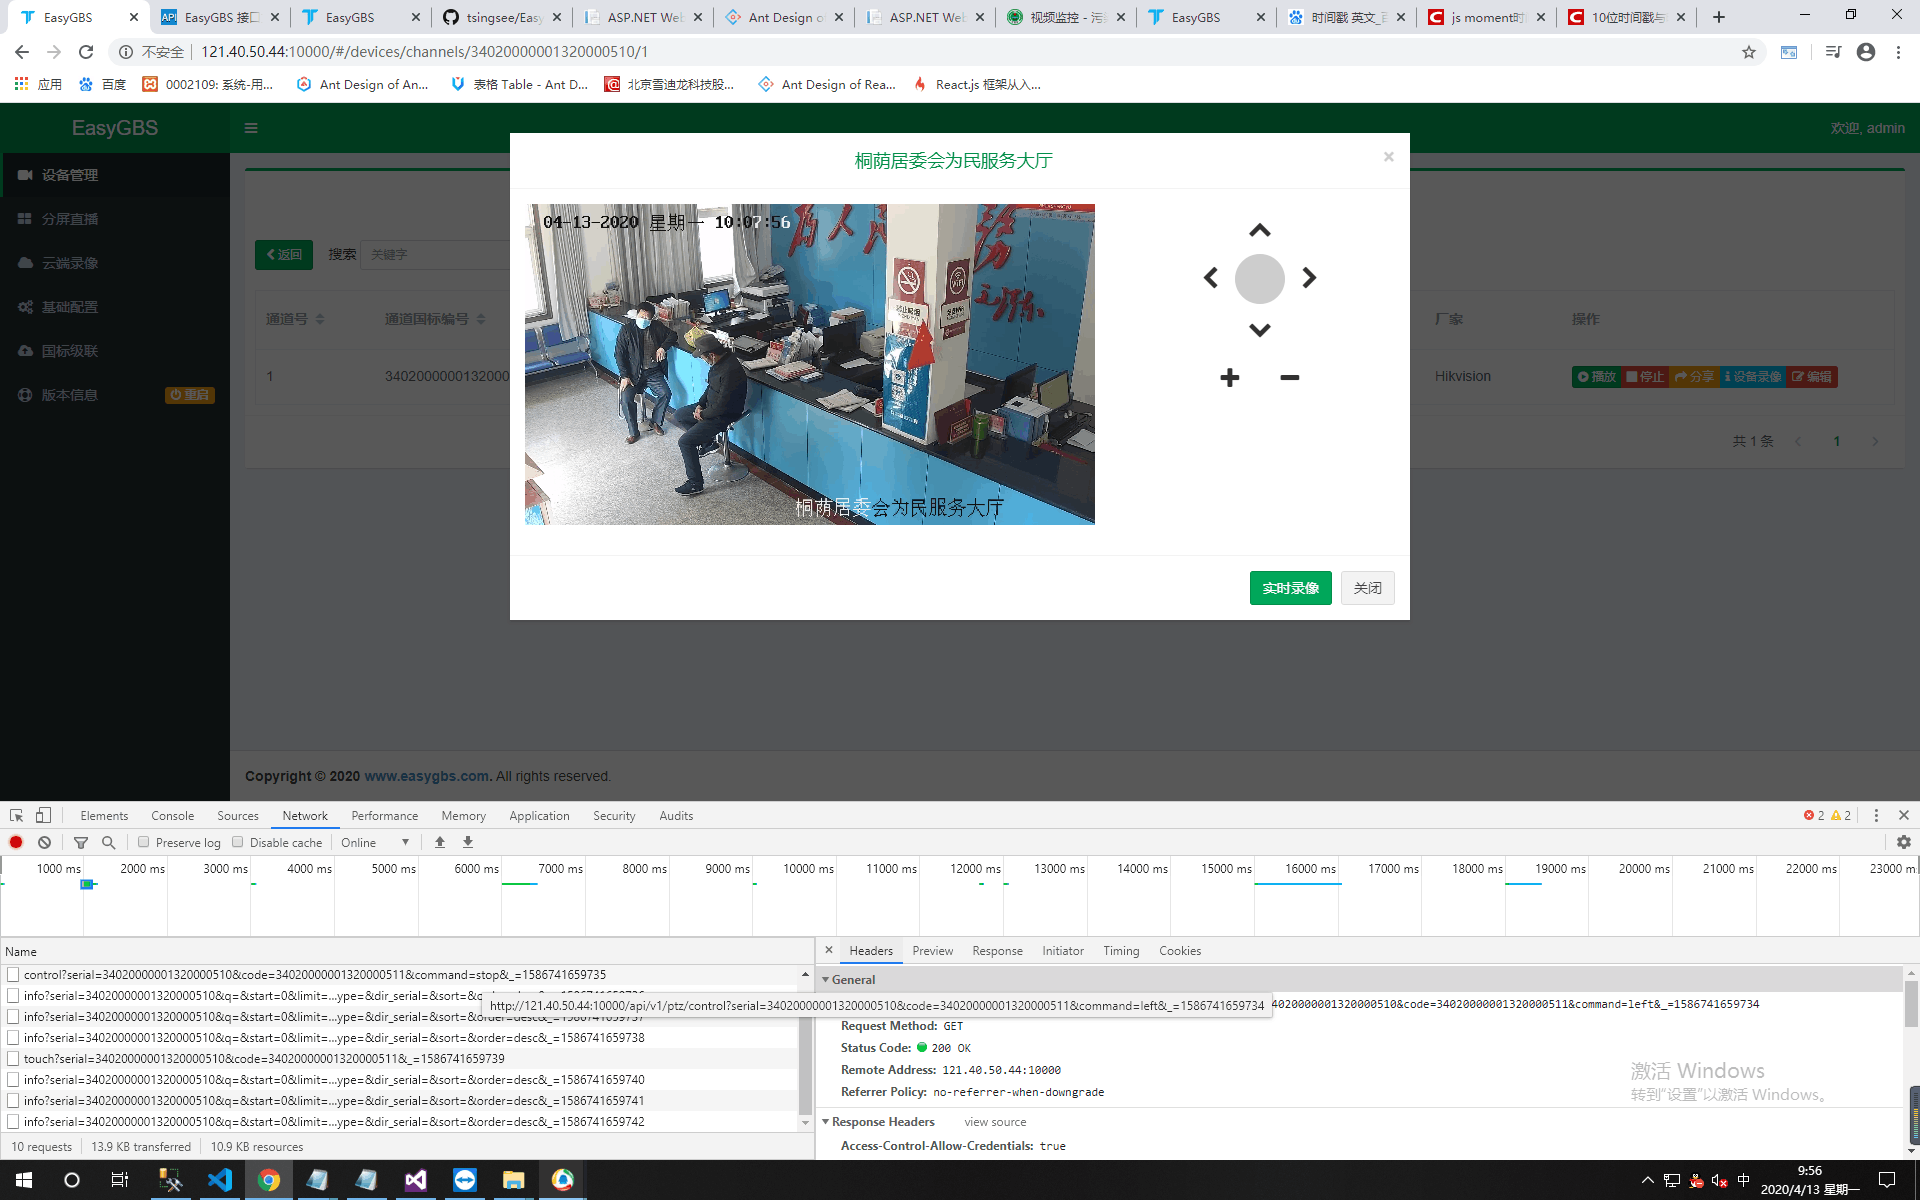Viewport: 1920px width, 1200px height.
Task: Click the PTZ up arrow
Action: 1259,231
